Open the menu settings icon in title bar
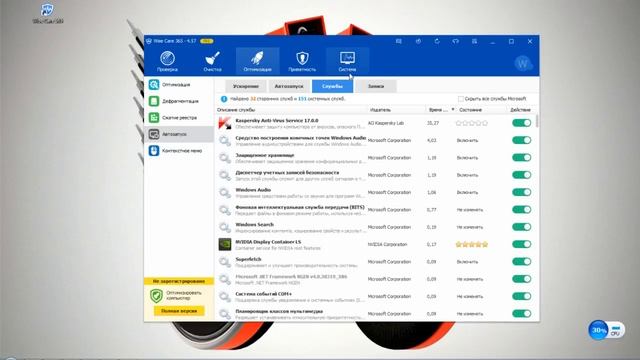This screenshot has height=360, width=640. [x=474, y=41]
